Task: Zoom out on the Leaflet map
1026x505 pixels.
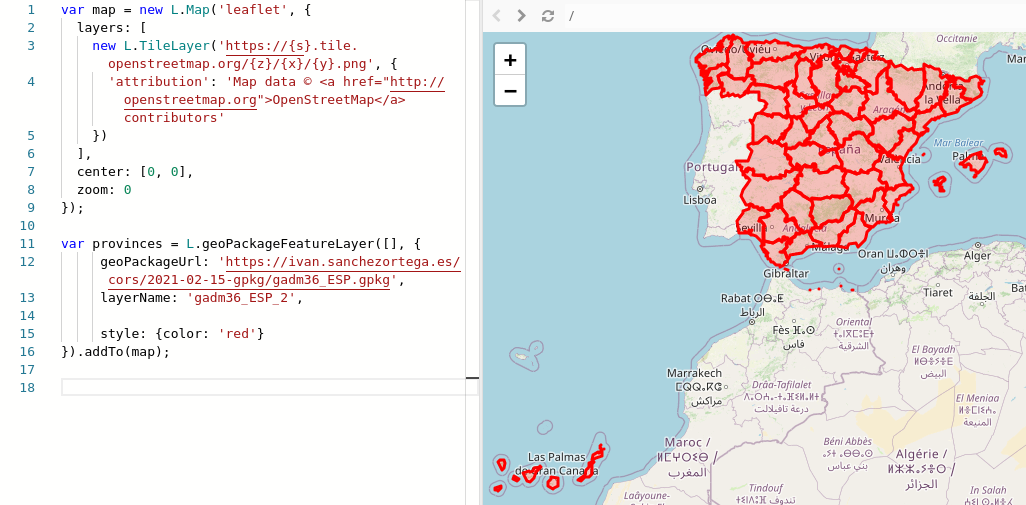Action: coord(510,91)
